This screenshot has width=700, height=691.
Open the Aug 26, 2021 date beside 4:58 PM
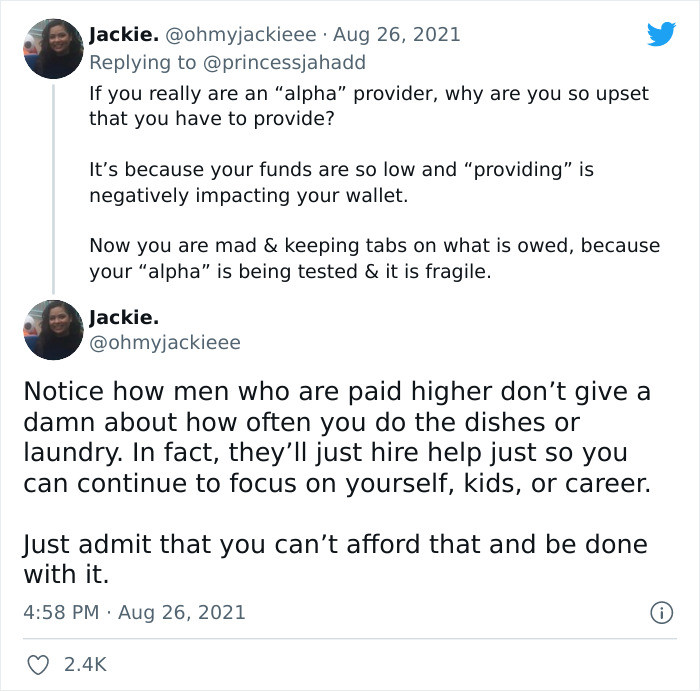pyautogui.click(x=181, y=611)
